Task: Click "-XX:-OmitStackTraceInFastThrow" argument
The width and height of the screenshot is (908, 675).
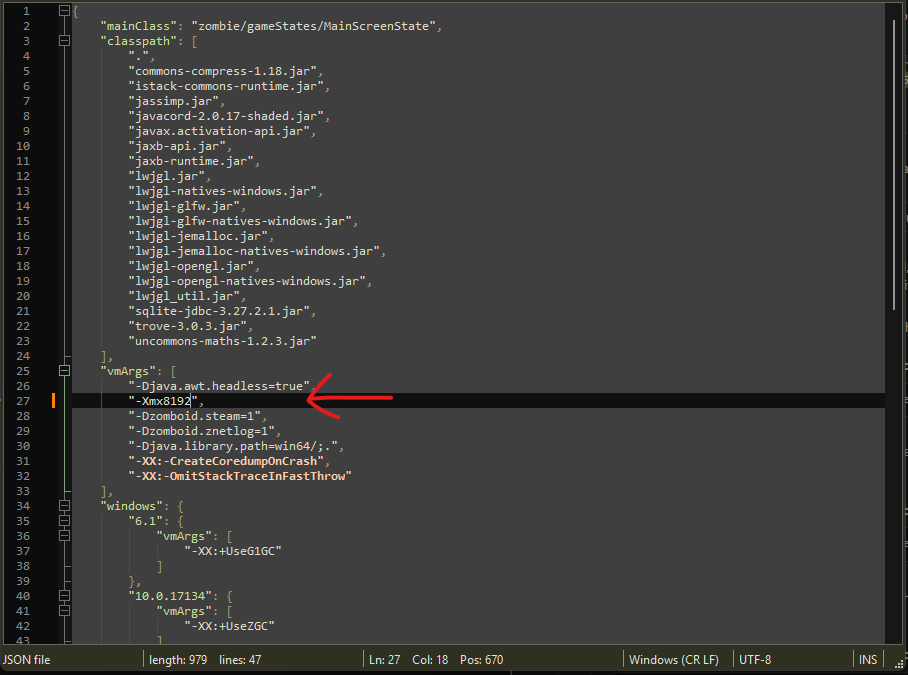Action: (x=240, y=476)
